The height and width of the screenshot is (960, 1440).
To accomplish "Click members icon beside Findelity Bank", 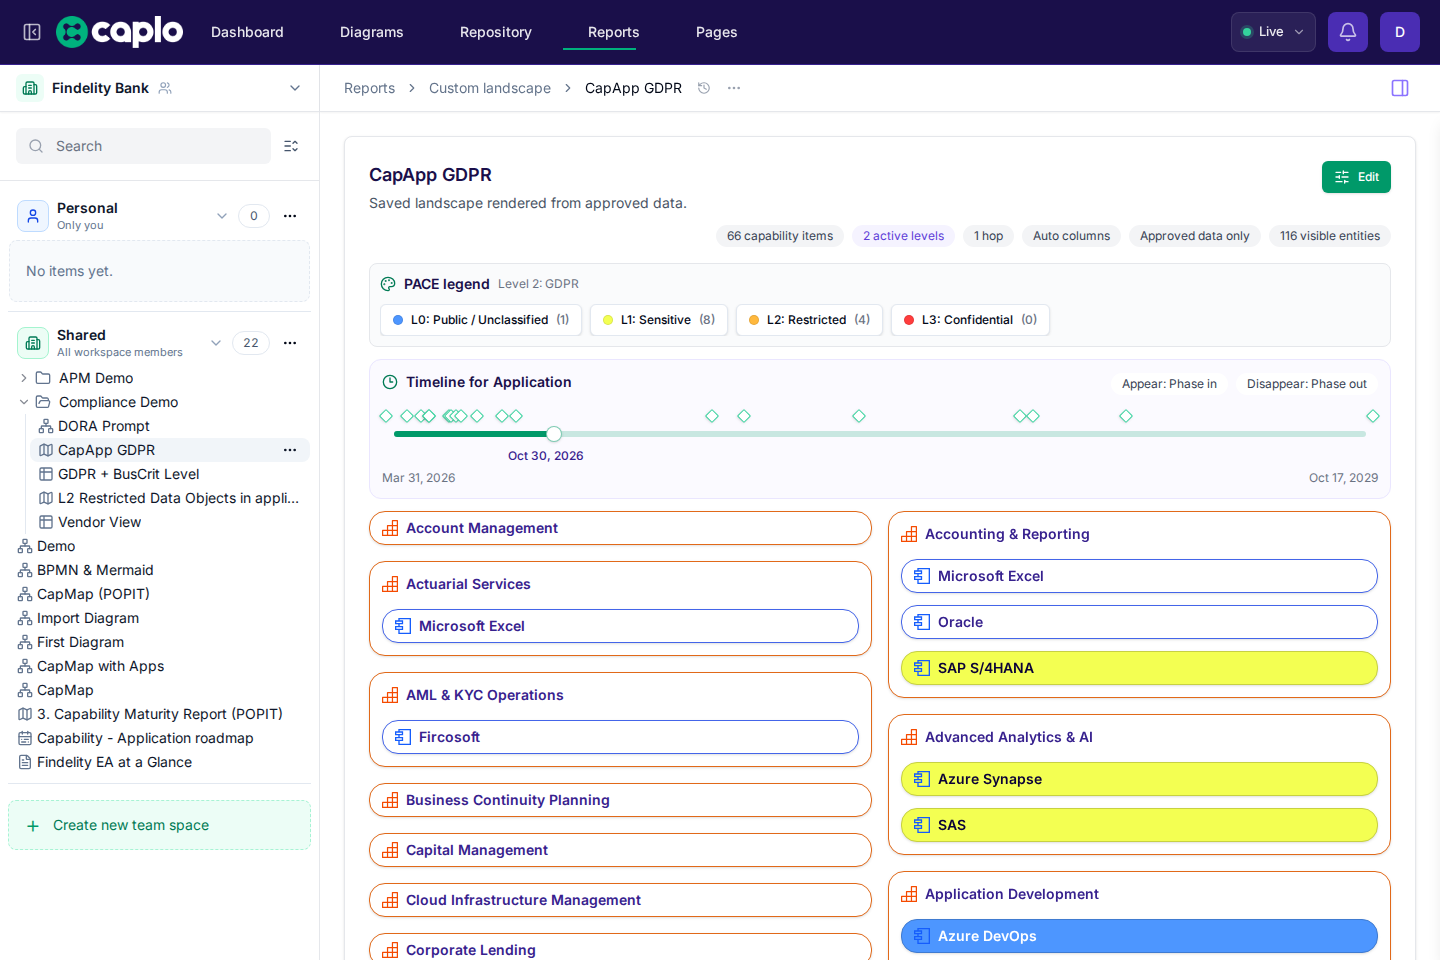I will [165, 88].
